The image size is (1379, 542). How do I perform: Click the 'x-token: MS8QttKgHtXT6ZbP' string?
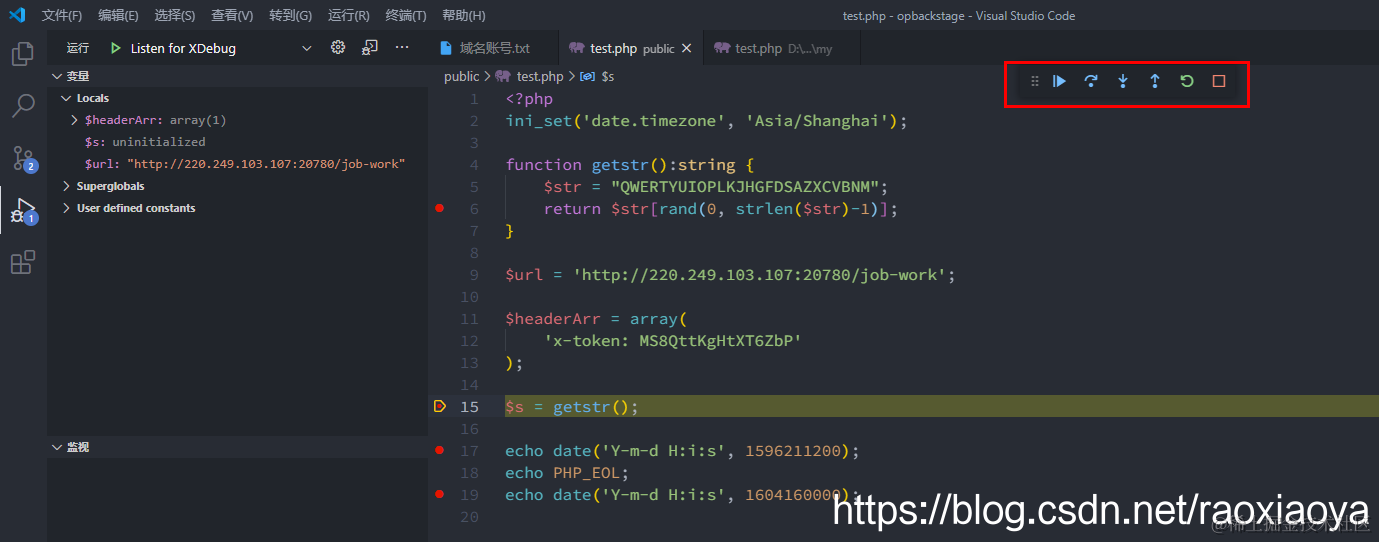(x=673, y=340)
